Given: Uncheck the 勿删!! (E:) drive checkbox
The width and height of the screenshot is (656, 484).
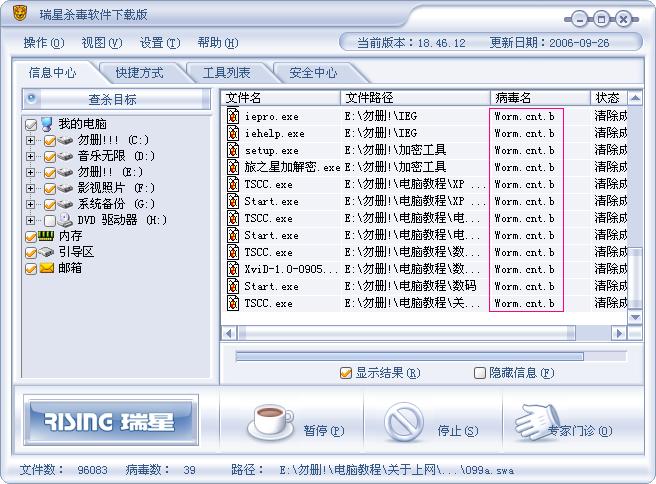Looking at the screenshot, I should point(50,172).
